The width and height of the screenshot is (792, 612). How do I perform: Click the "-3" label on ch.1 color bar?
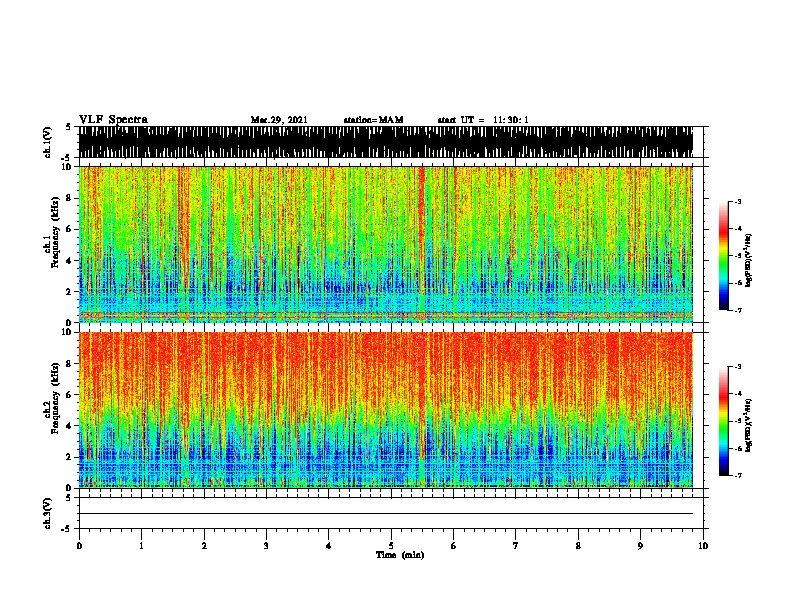tap(737, 201)
